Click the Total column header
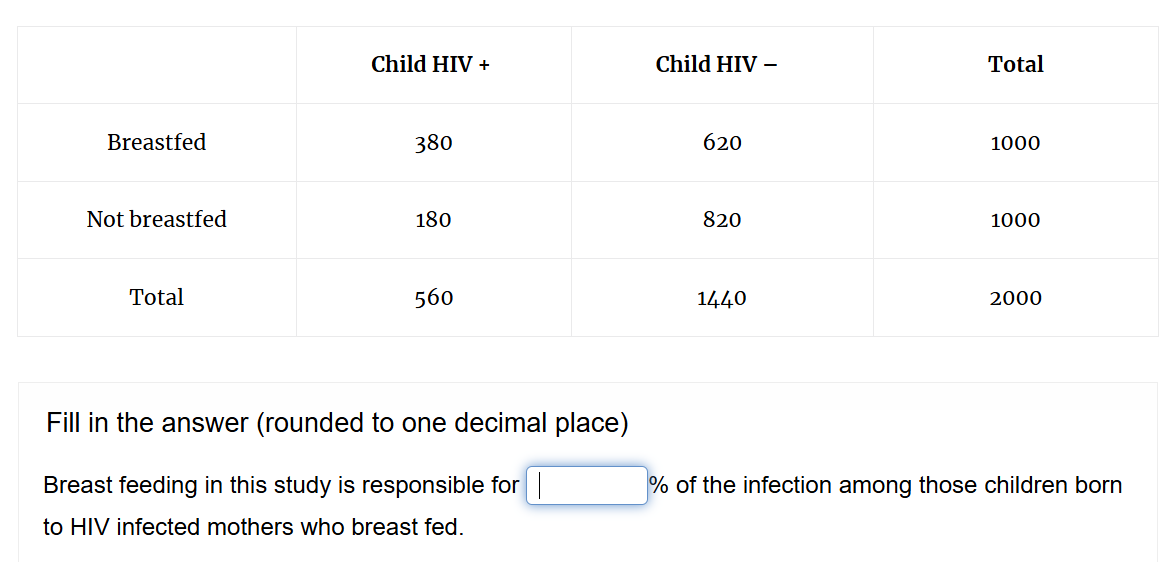The image size is (1171, 562). point(1016,65)
